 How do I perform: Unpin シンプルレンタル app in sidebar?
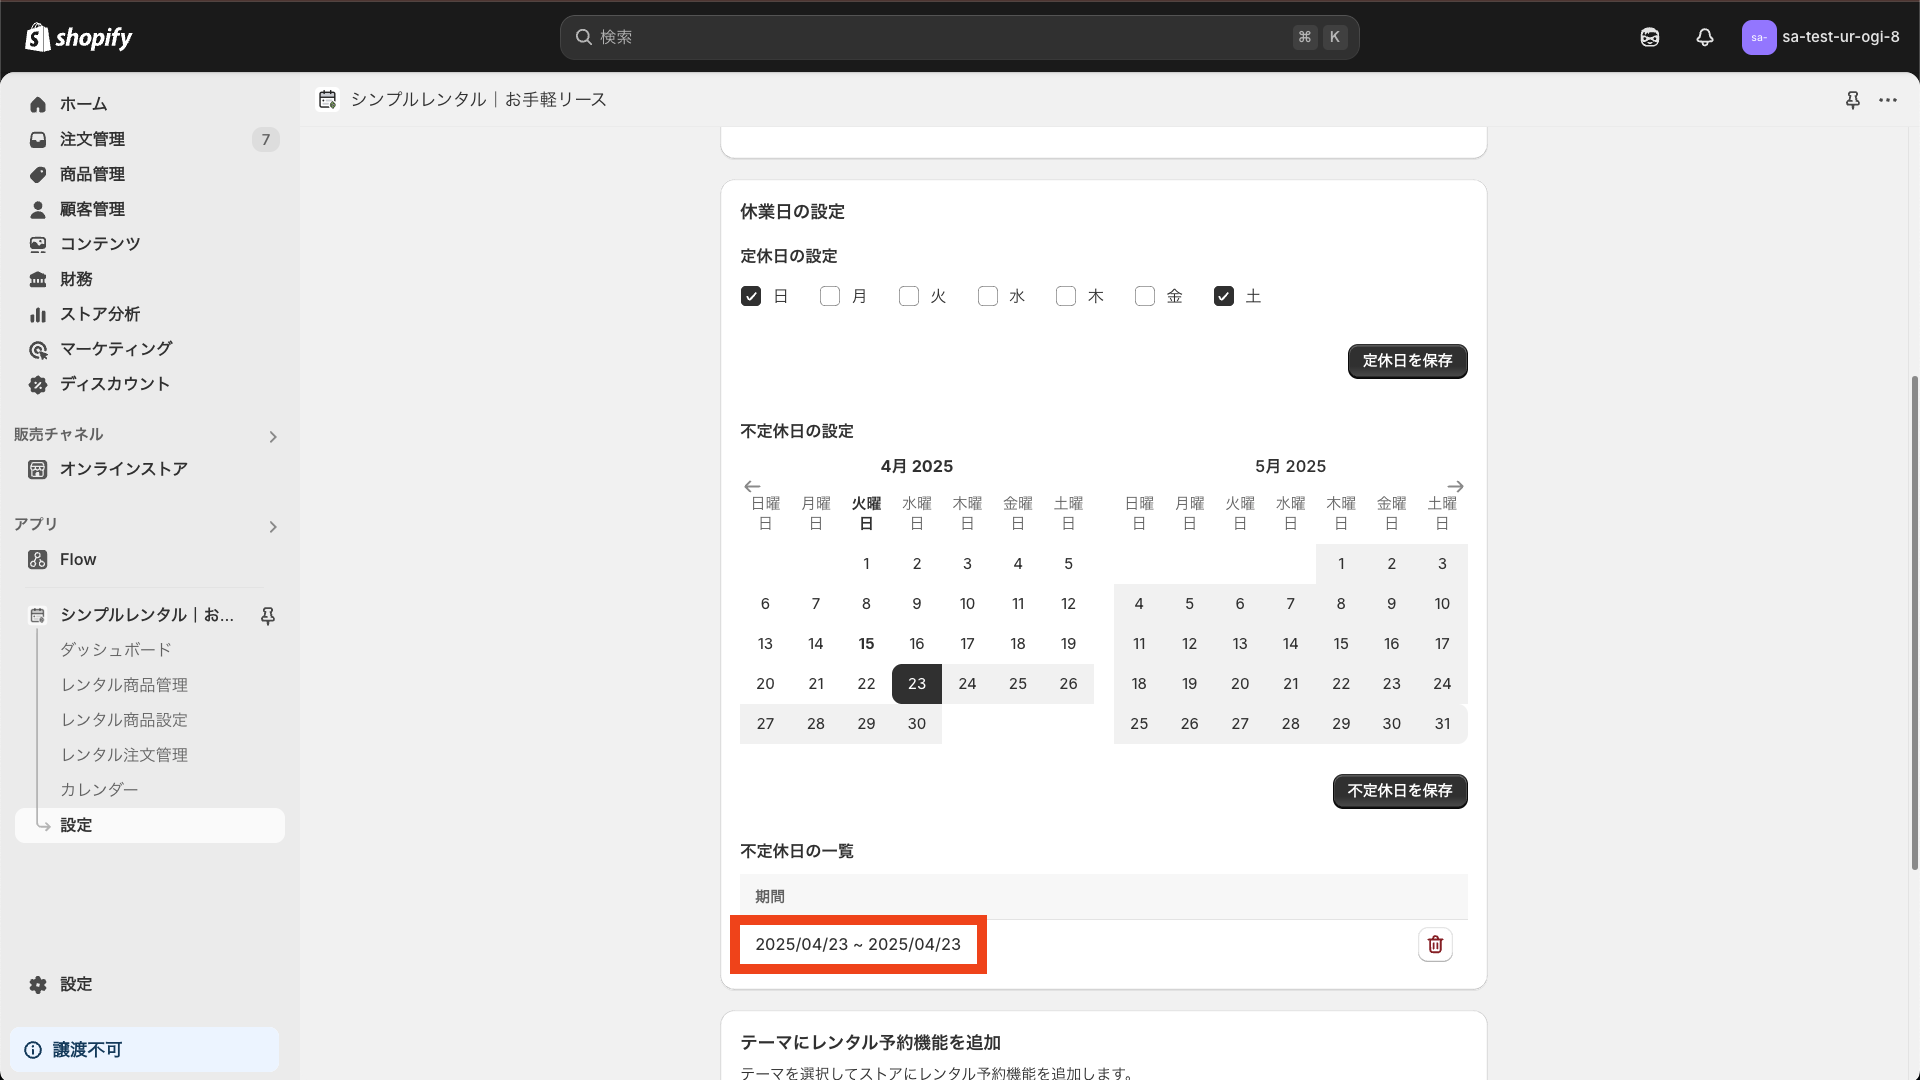[268, 615]
